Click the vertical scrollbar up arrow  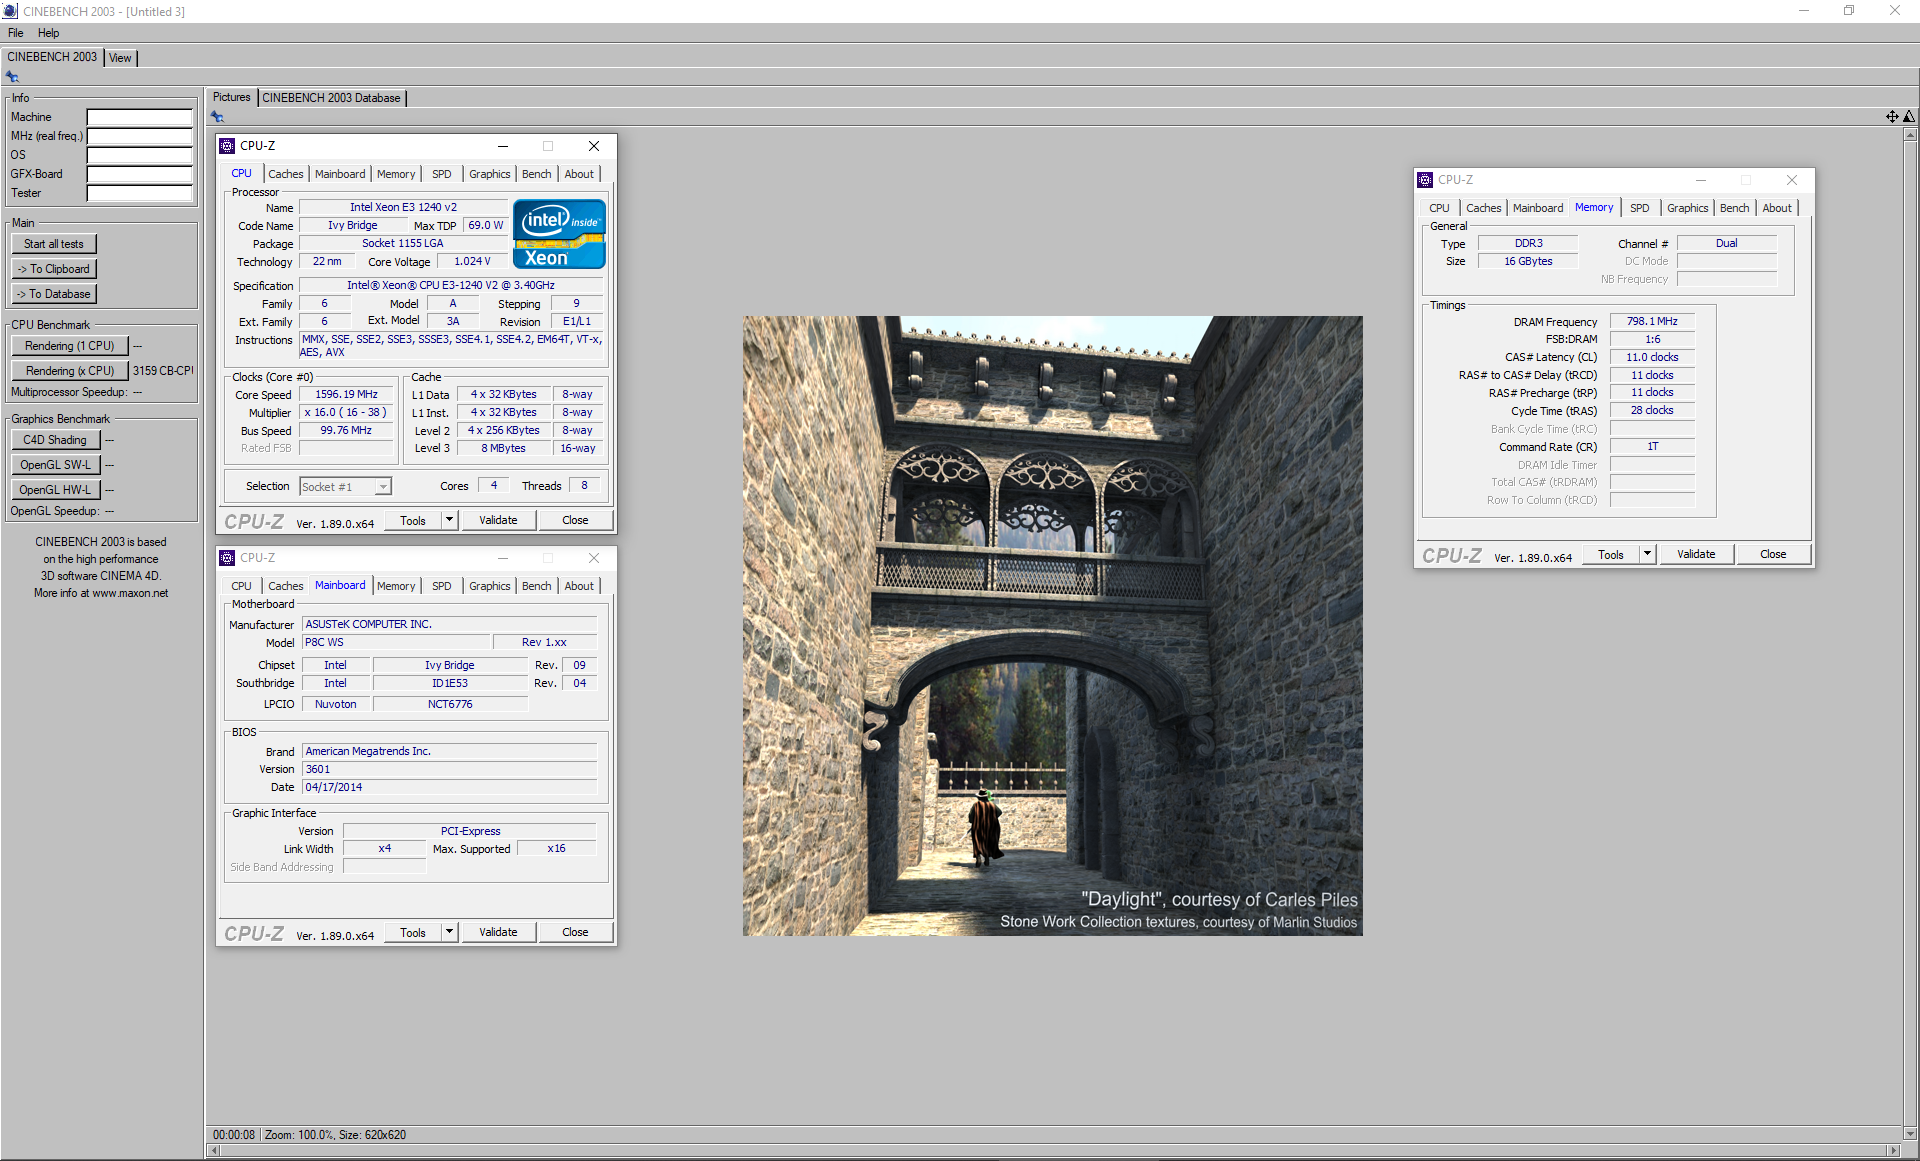[x=1911, y=134]
